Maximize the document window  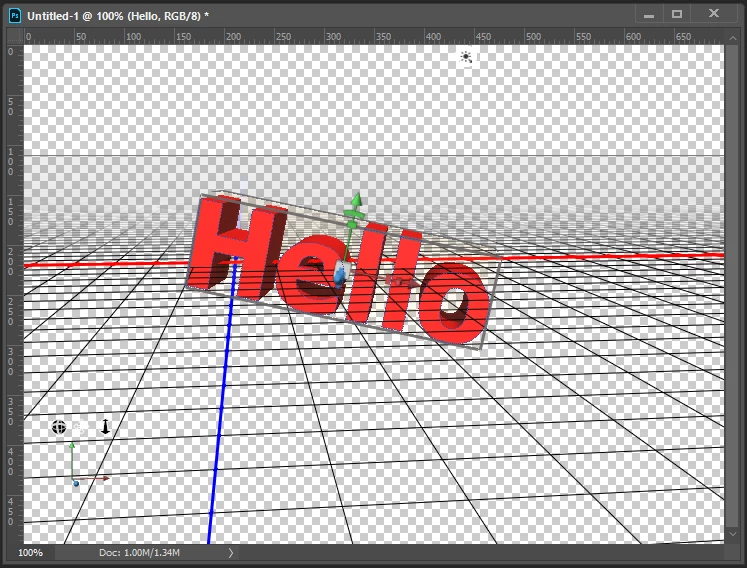coord(677,14)
